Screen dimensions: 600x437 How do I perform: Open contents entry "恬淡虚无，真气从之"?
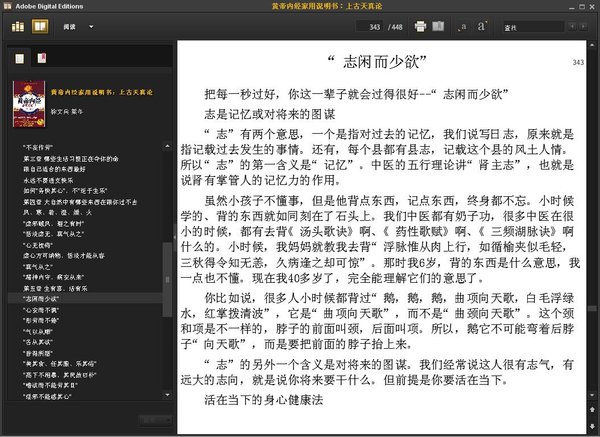[53, 234]
